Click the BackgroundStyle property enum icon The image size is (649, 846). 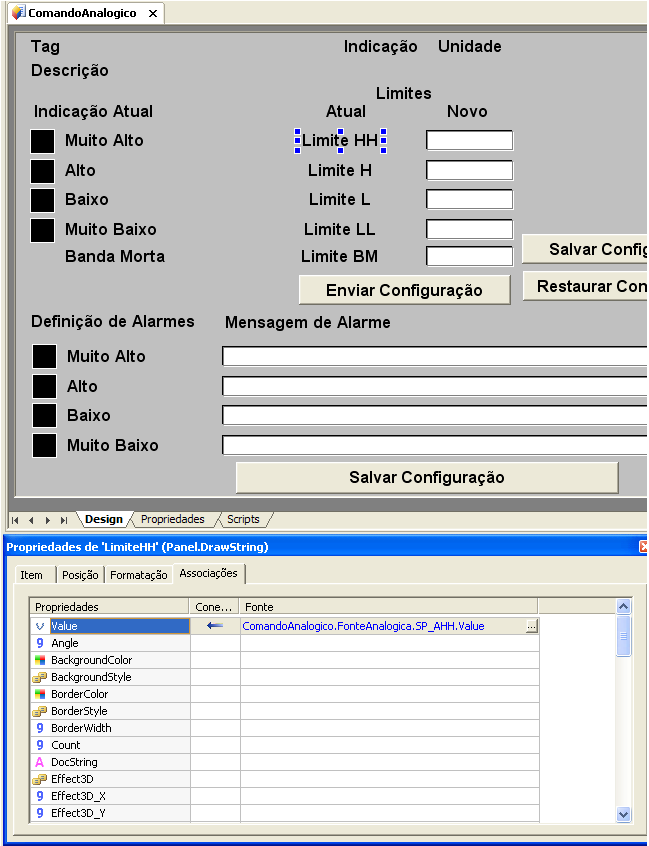pos(39,677)
